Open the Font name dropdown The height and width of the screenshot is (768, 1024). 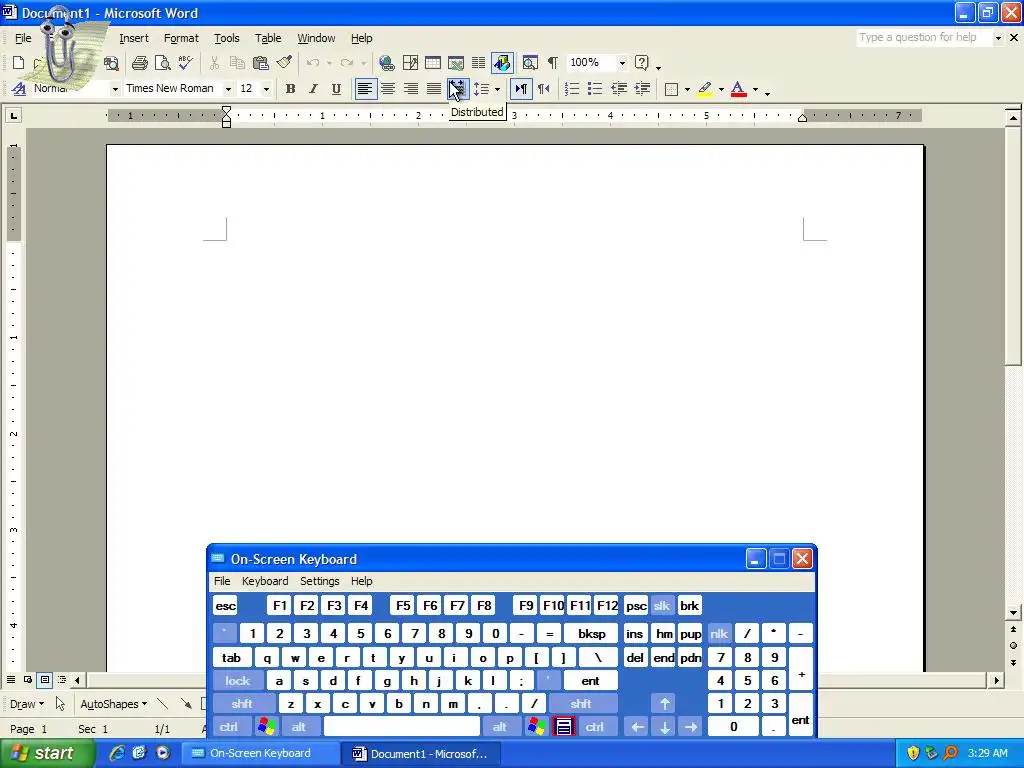click(x=228, y=89)
